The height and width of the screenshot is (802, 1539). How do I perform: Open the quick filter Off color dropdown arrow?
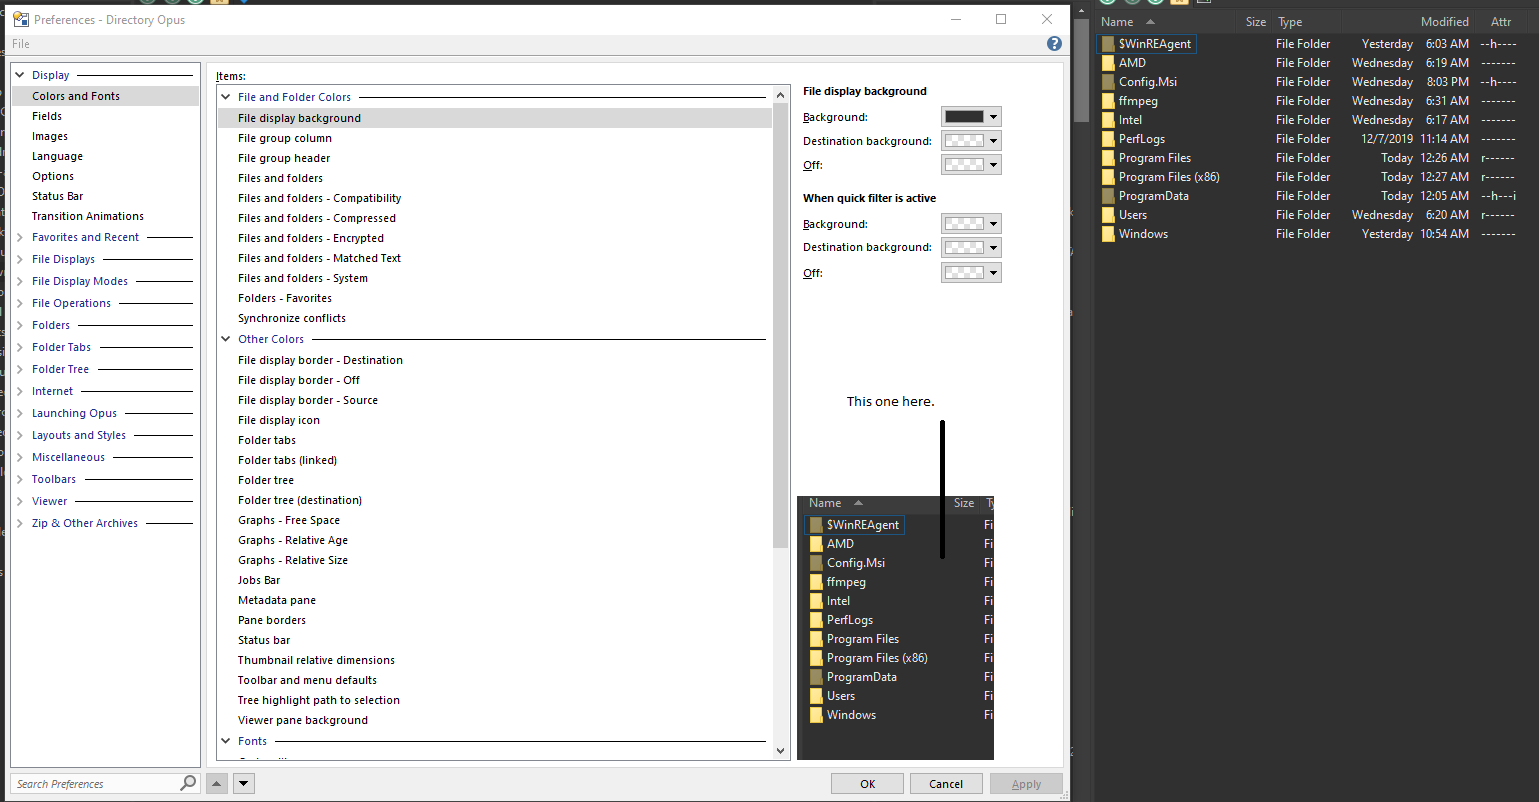pyautogui.click(x=993, y=273)
